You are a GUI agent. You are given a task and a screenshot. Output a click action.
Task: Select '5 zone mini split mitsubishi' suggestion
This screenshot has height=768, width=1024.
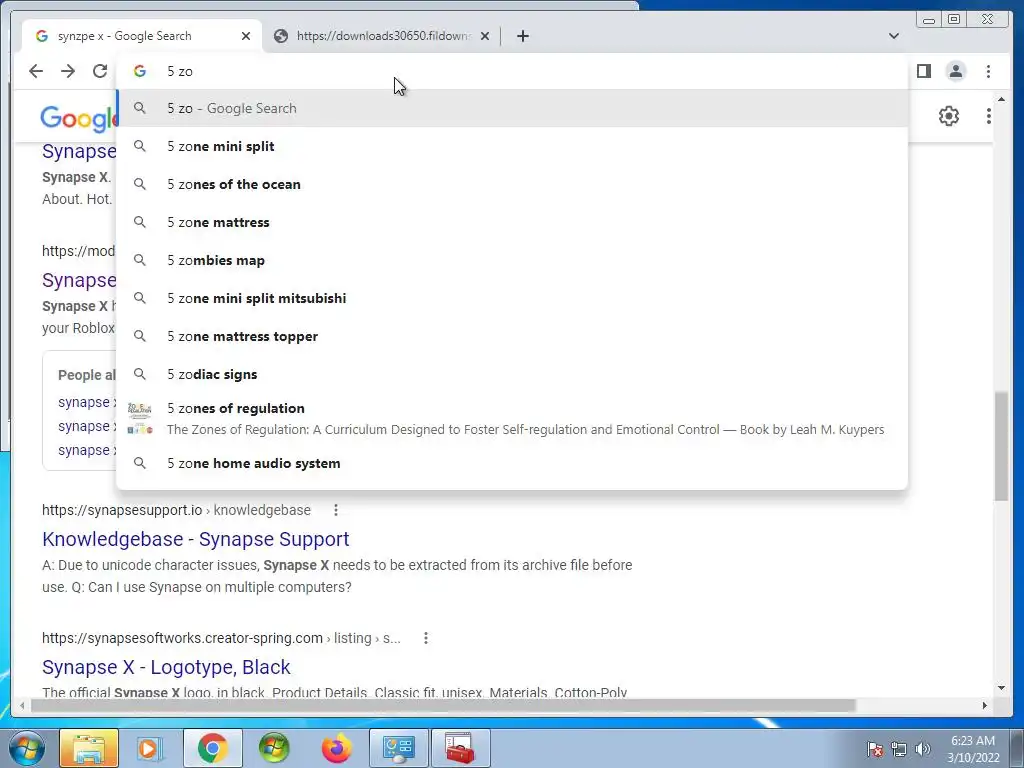coord(512,298)
